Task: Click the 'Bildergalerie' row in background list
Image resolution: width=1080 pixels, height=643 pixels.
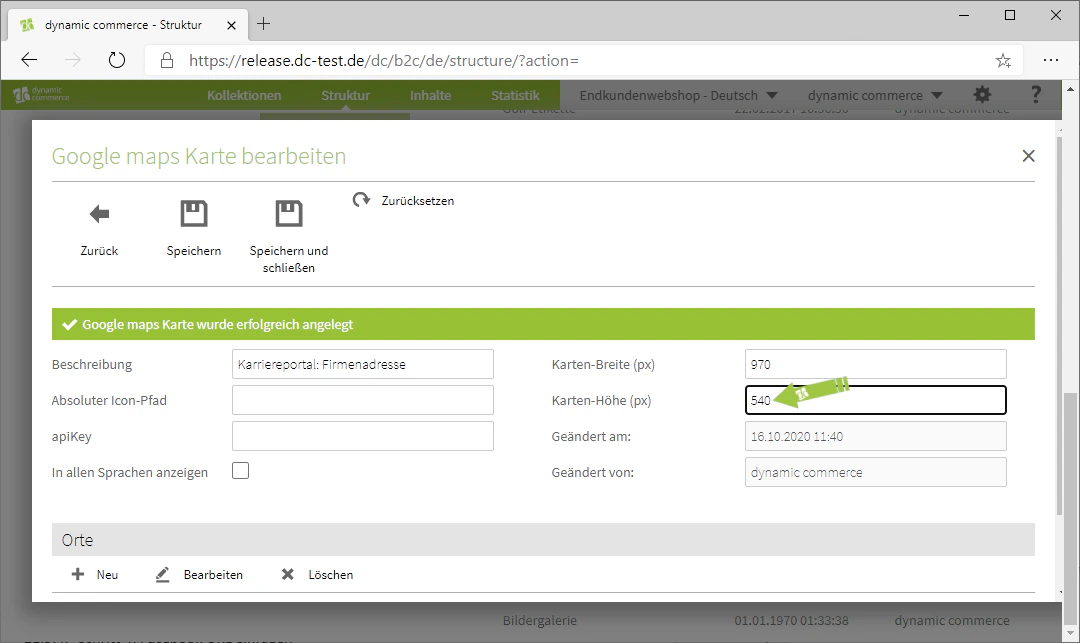Action: click(x=539, y=620)
